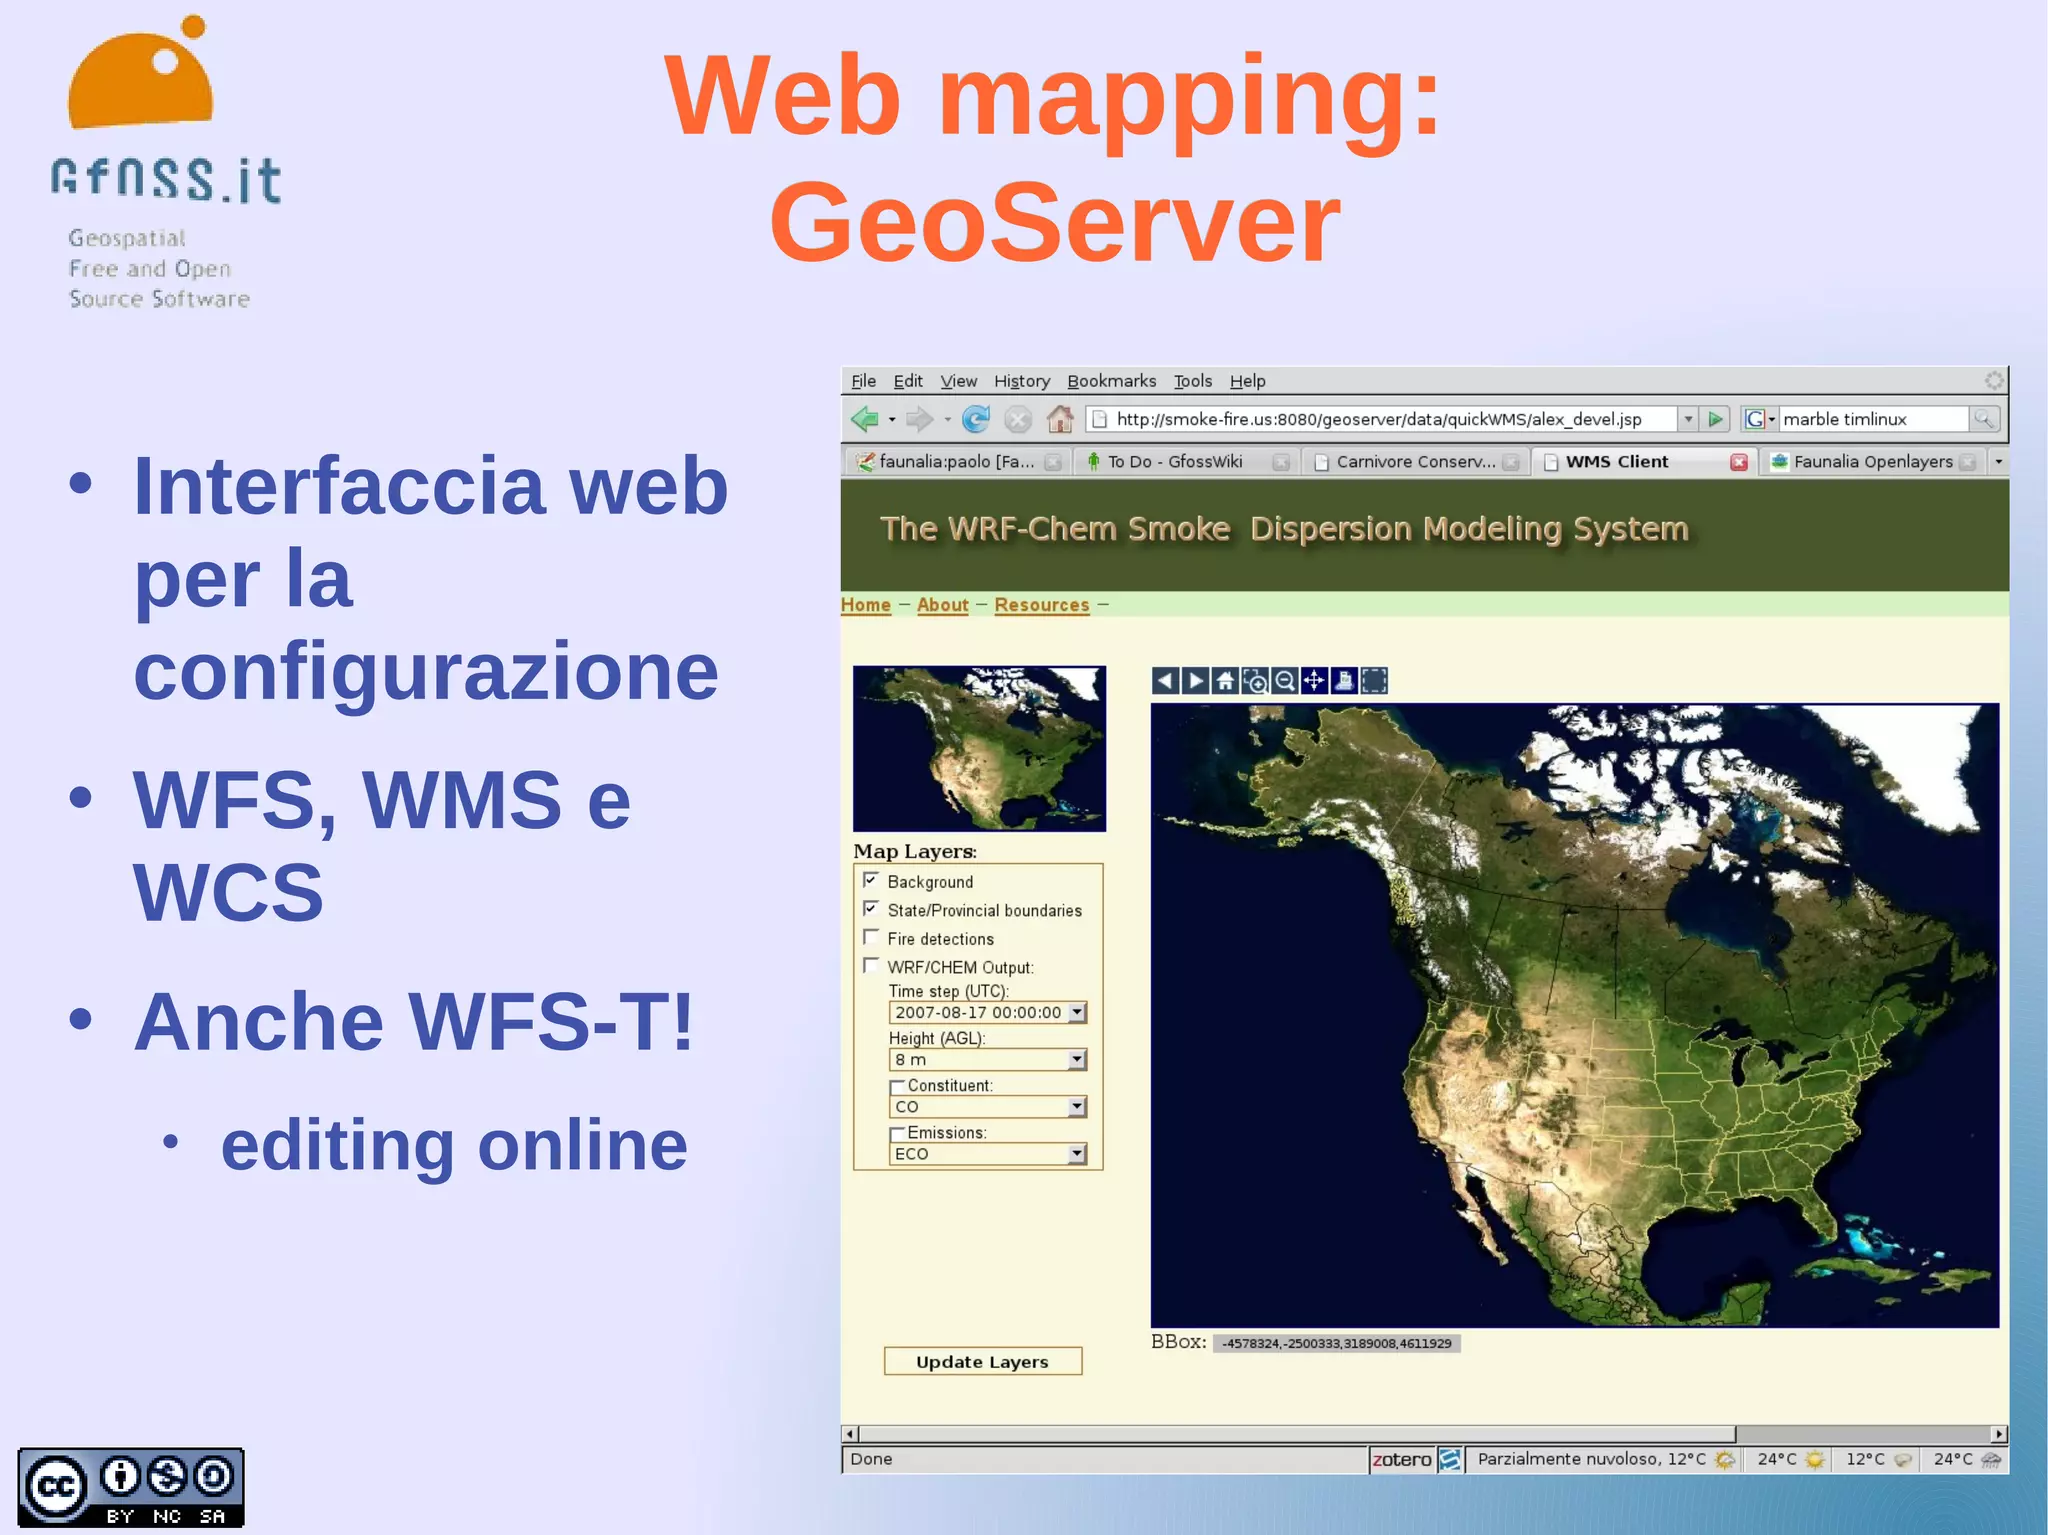Enable the Fire detections layer
2048x1535 pixels.
pos(871,937)
